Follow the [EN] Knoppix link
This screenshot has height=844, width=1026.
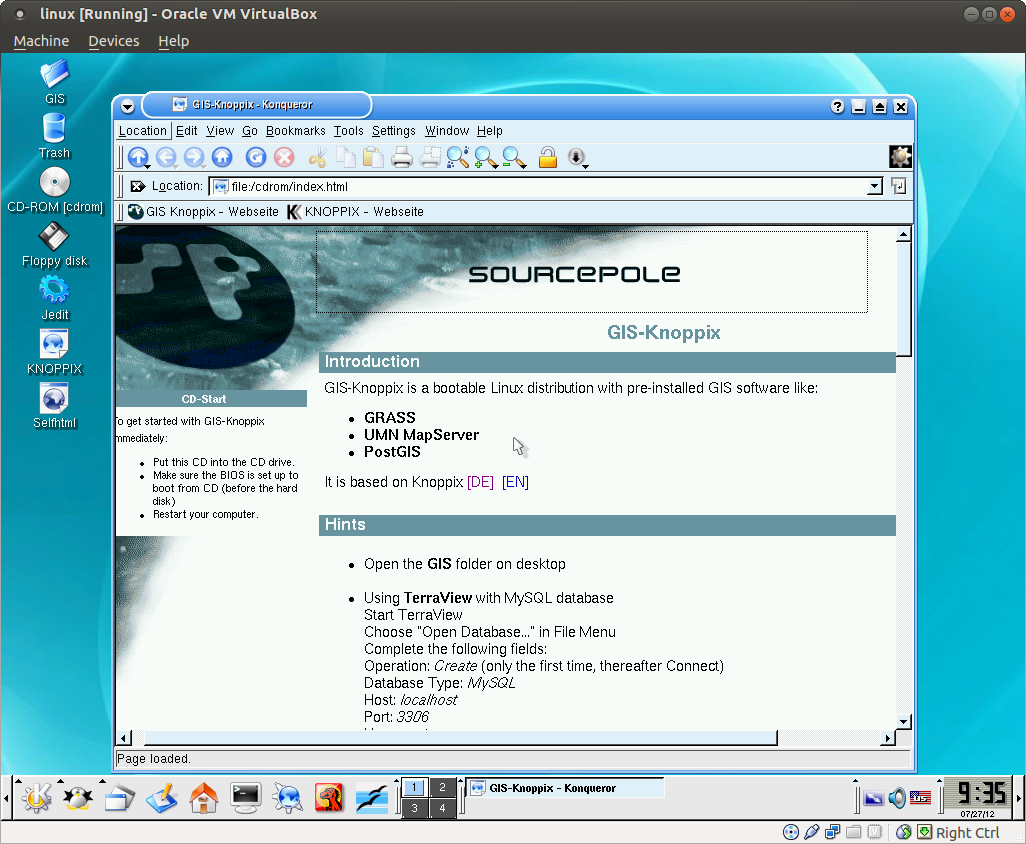515,482
